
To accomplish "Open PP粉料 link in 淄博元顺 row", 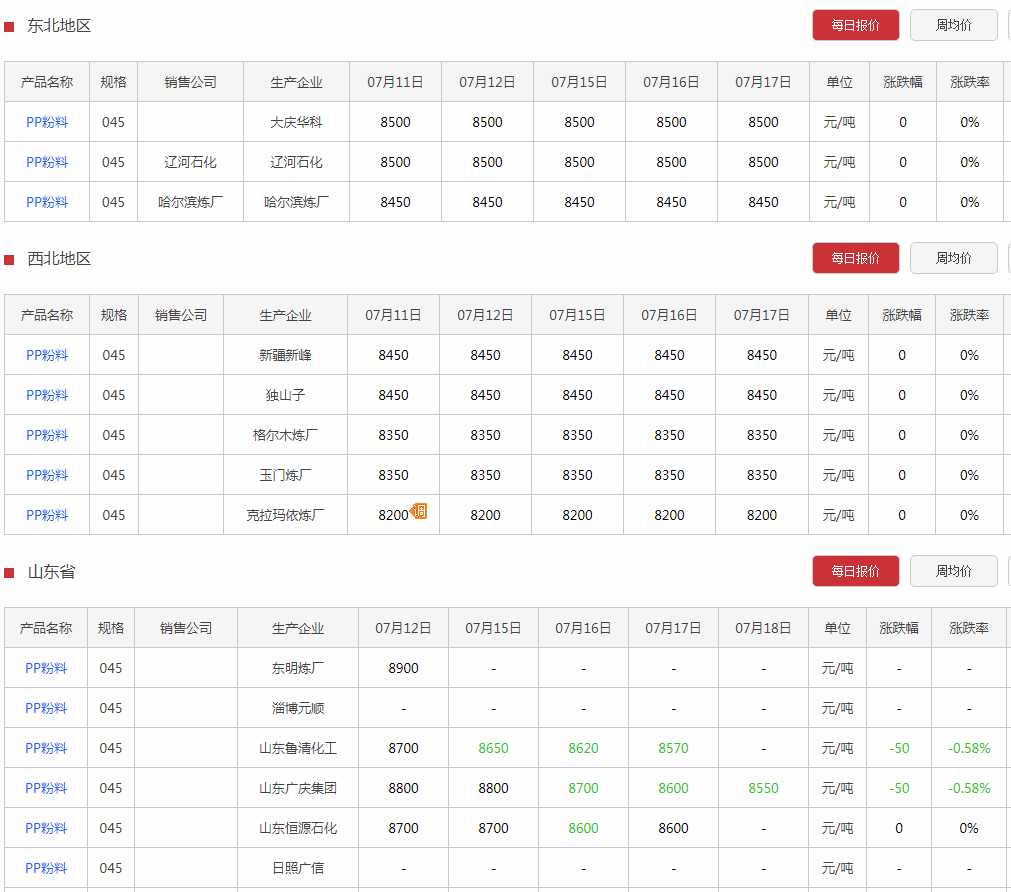I will (x=46, y=708).
